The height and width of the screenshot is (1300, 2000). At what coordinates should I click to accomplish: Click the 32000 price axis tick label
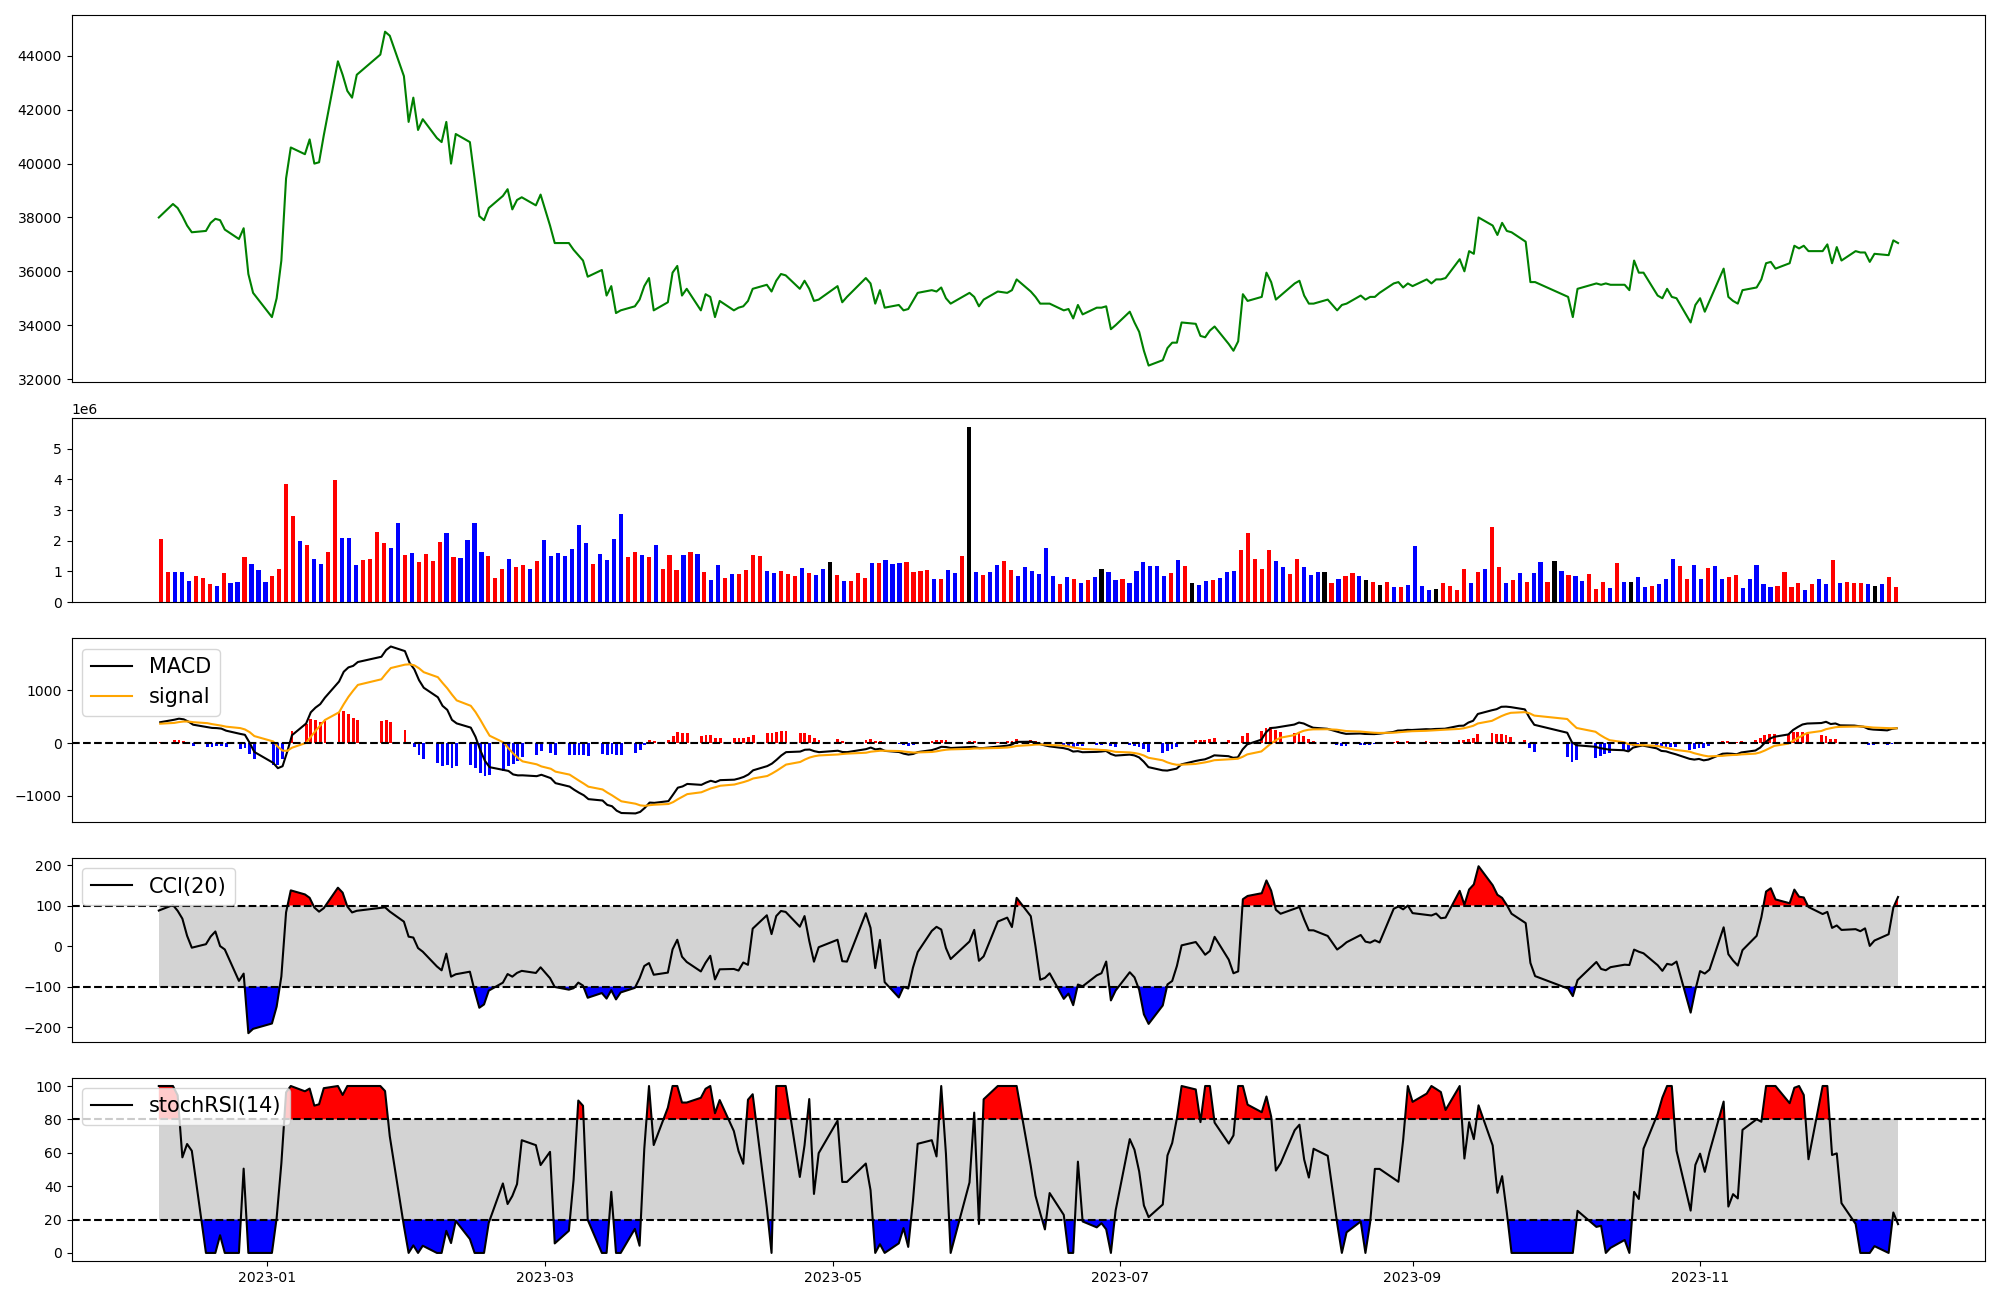pyautogui.click(x=39, y=380)
